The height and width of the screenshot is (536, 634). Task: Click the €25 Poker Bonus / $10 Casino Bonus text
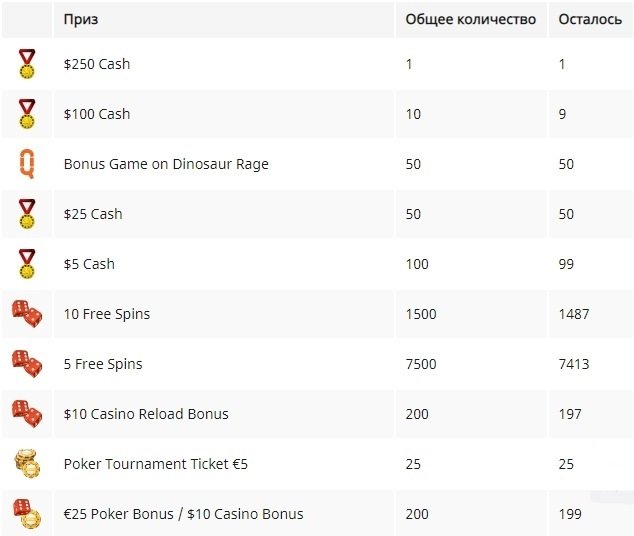184,514
